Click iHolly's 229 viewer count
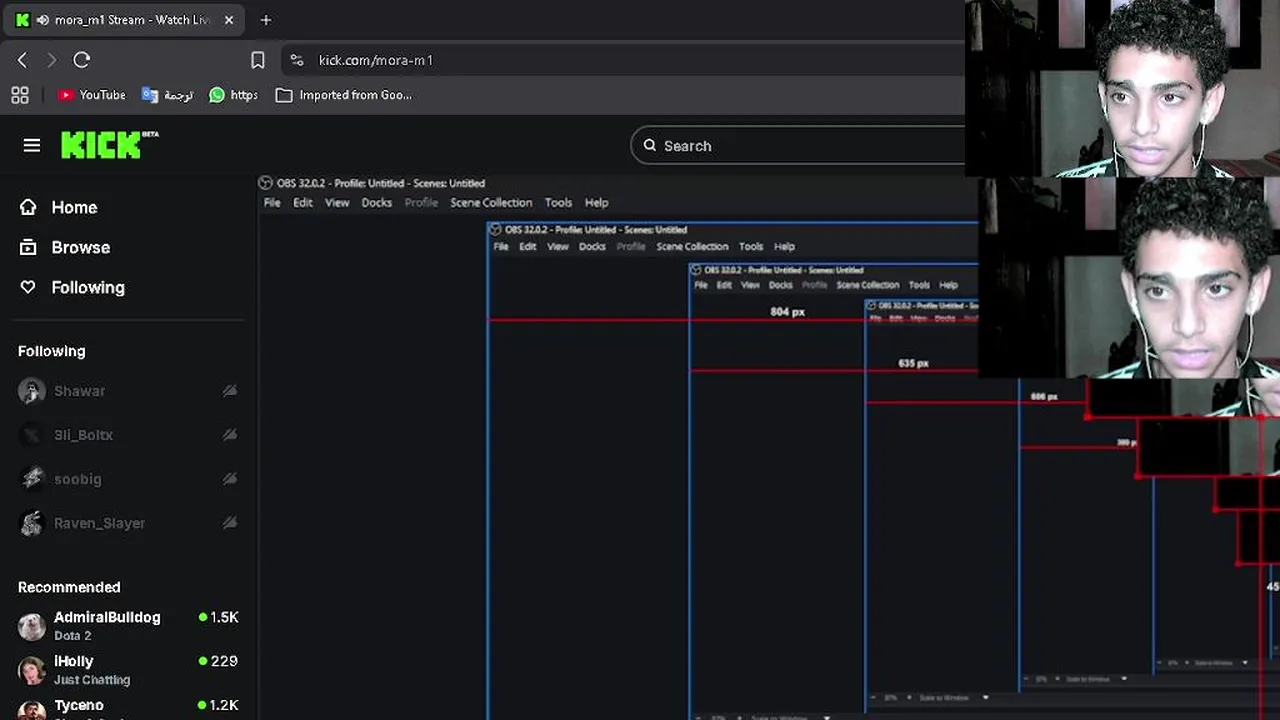This screenshot has width=1280, height=720. (x=219, y=662)
